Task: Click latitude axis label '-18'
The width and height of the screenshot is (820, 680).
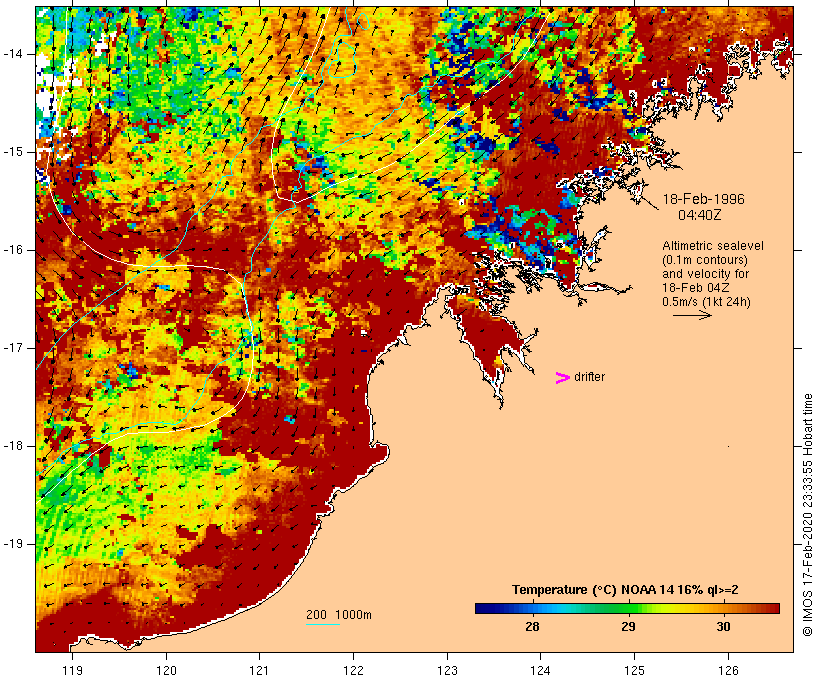Action: tap(13, 446)
